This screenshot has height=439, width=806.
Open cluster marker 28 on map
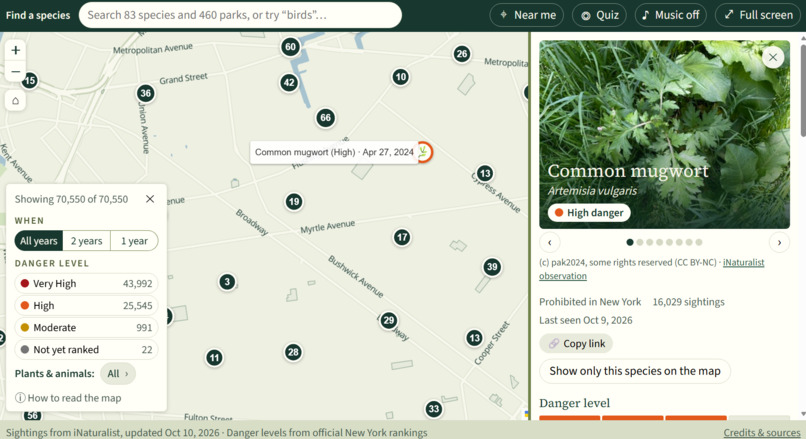point(293,352)
